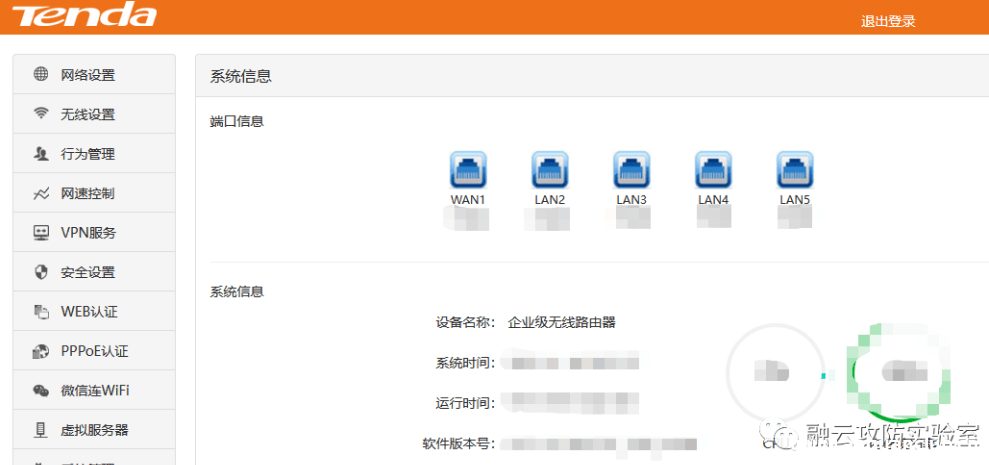Click the WiFi icon for 无线设置
The height and width of the screenshot is (465, 989).
(x=41, y=114)
